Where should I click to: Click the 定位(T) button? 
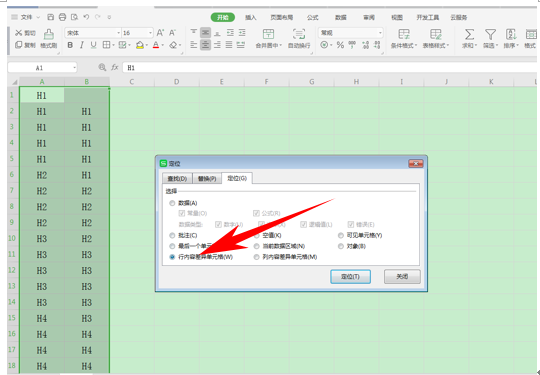[350, 277]
